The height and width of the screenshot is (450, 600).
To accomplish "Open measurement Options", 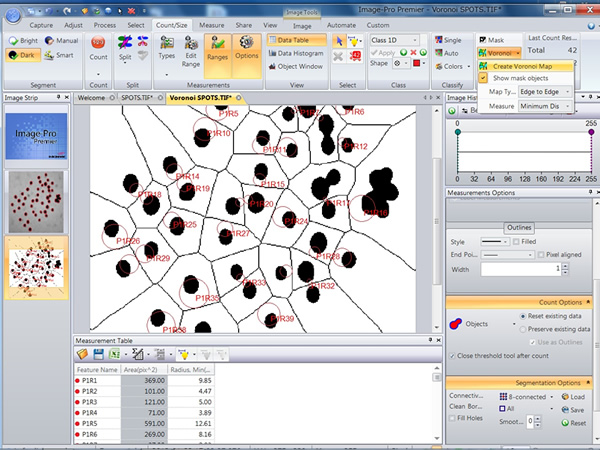I will tap(246, 55).
